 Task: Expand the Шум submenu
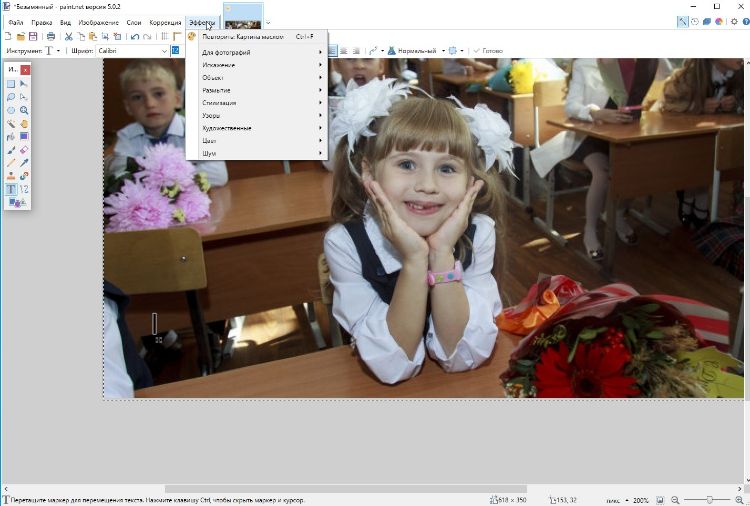(x=262, y=154)
